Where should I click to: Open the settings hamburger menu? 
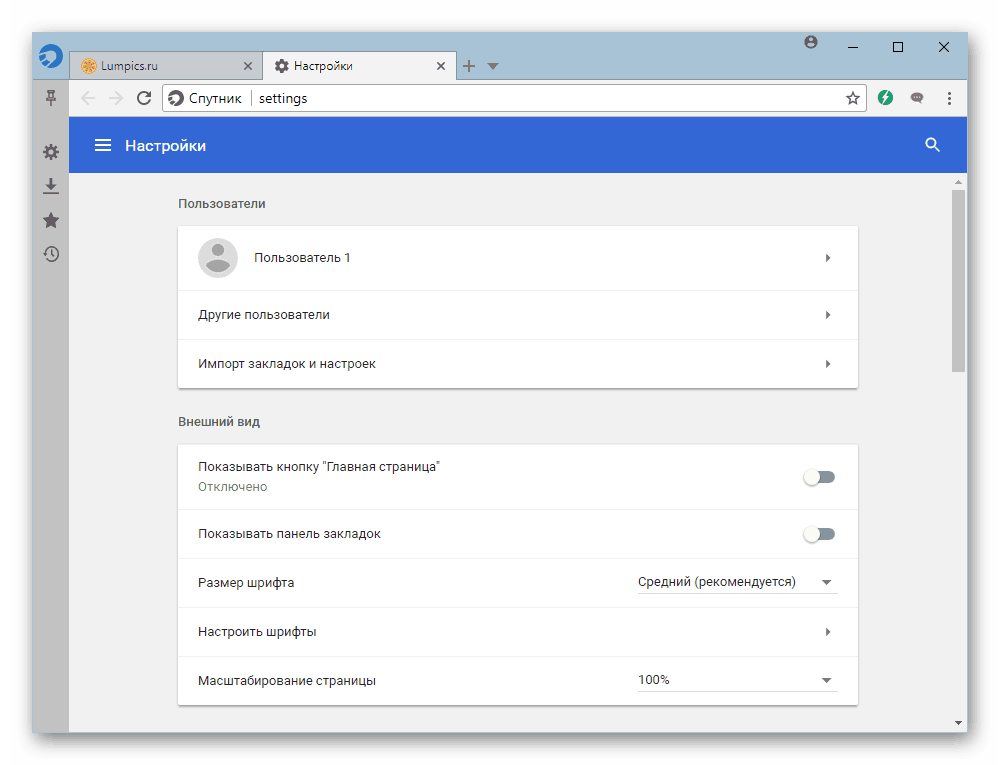[102, 146]
